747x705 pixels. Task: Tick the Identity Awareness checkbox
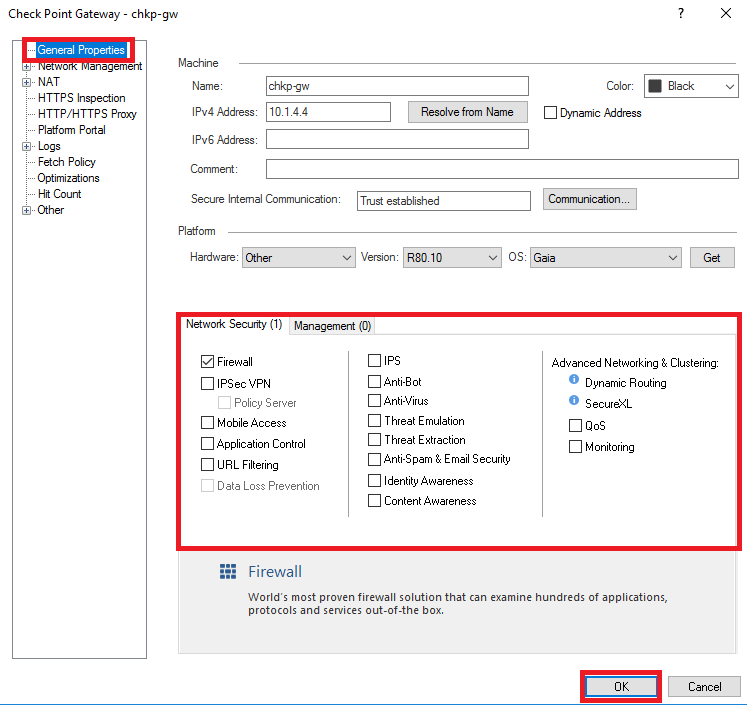coord(374,481)
